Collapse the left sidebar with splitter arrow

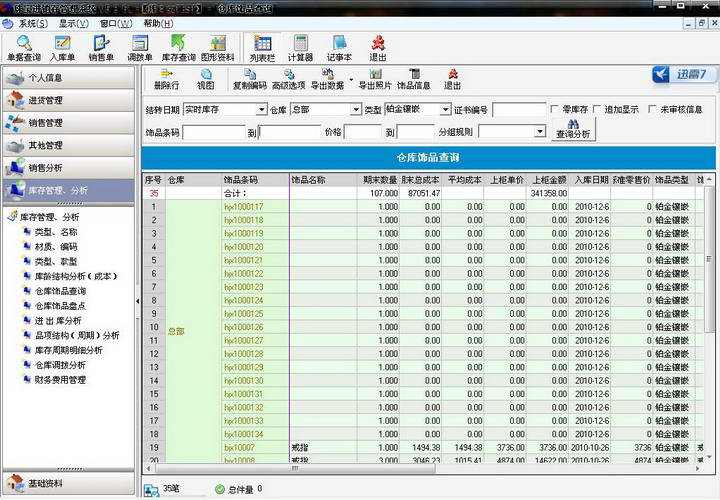[138, 301]
